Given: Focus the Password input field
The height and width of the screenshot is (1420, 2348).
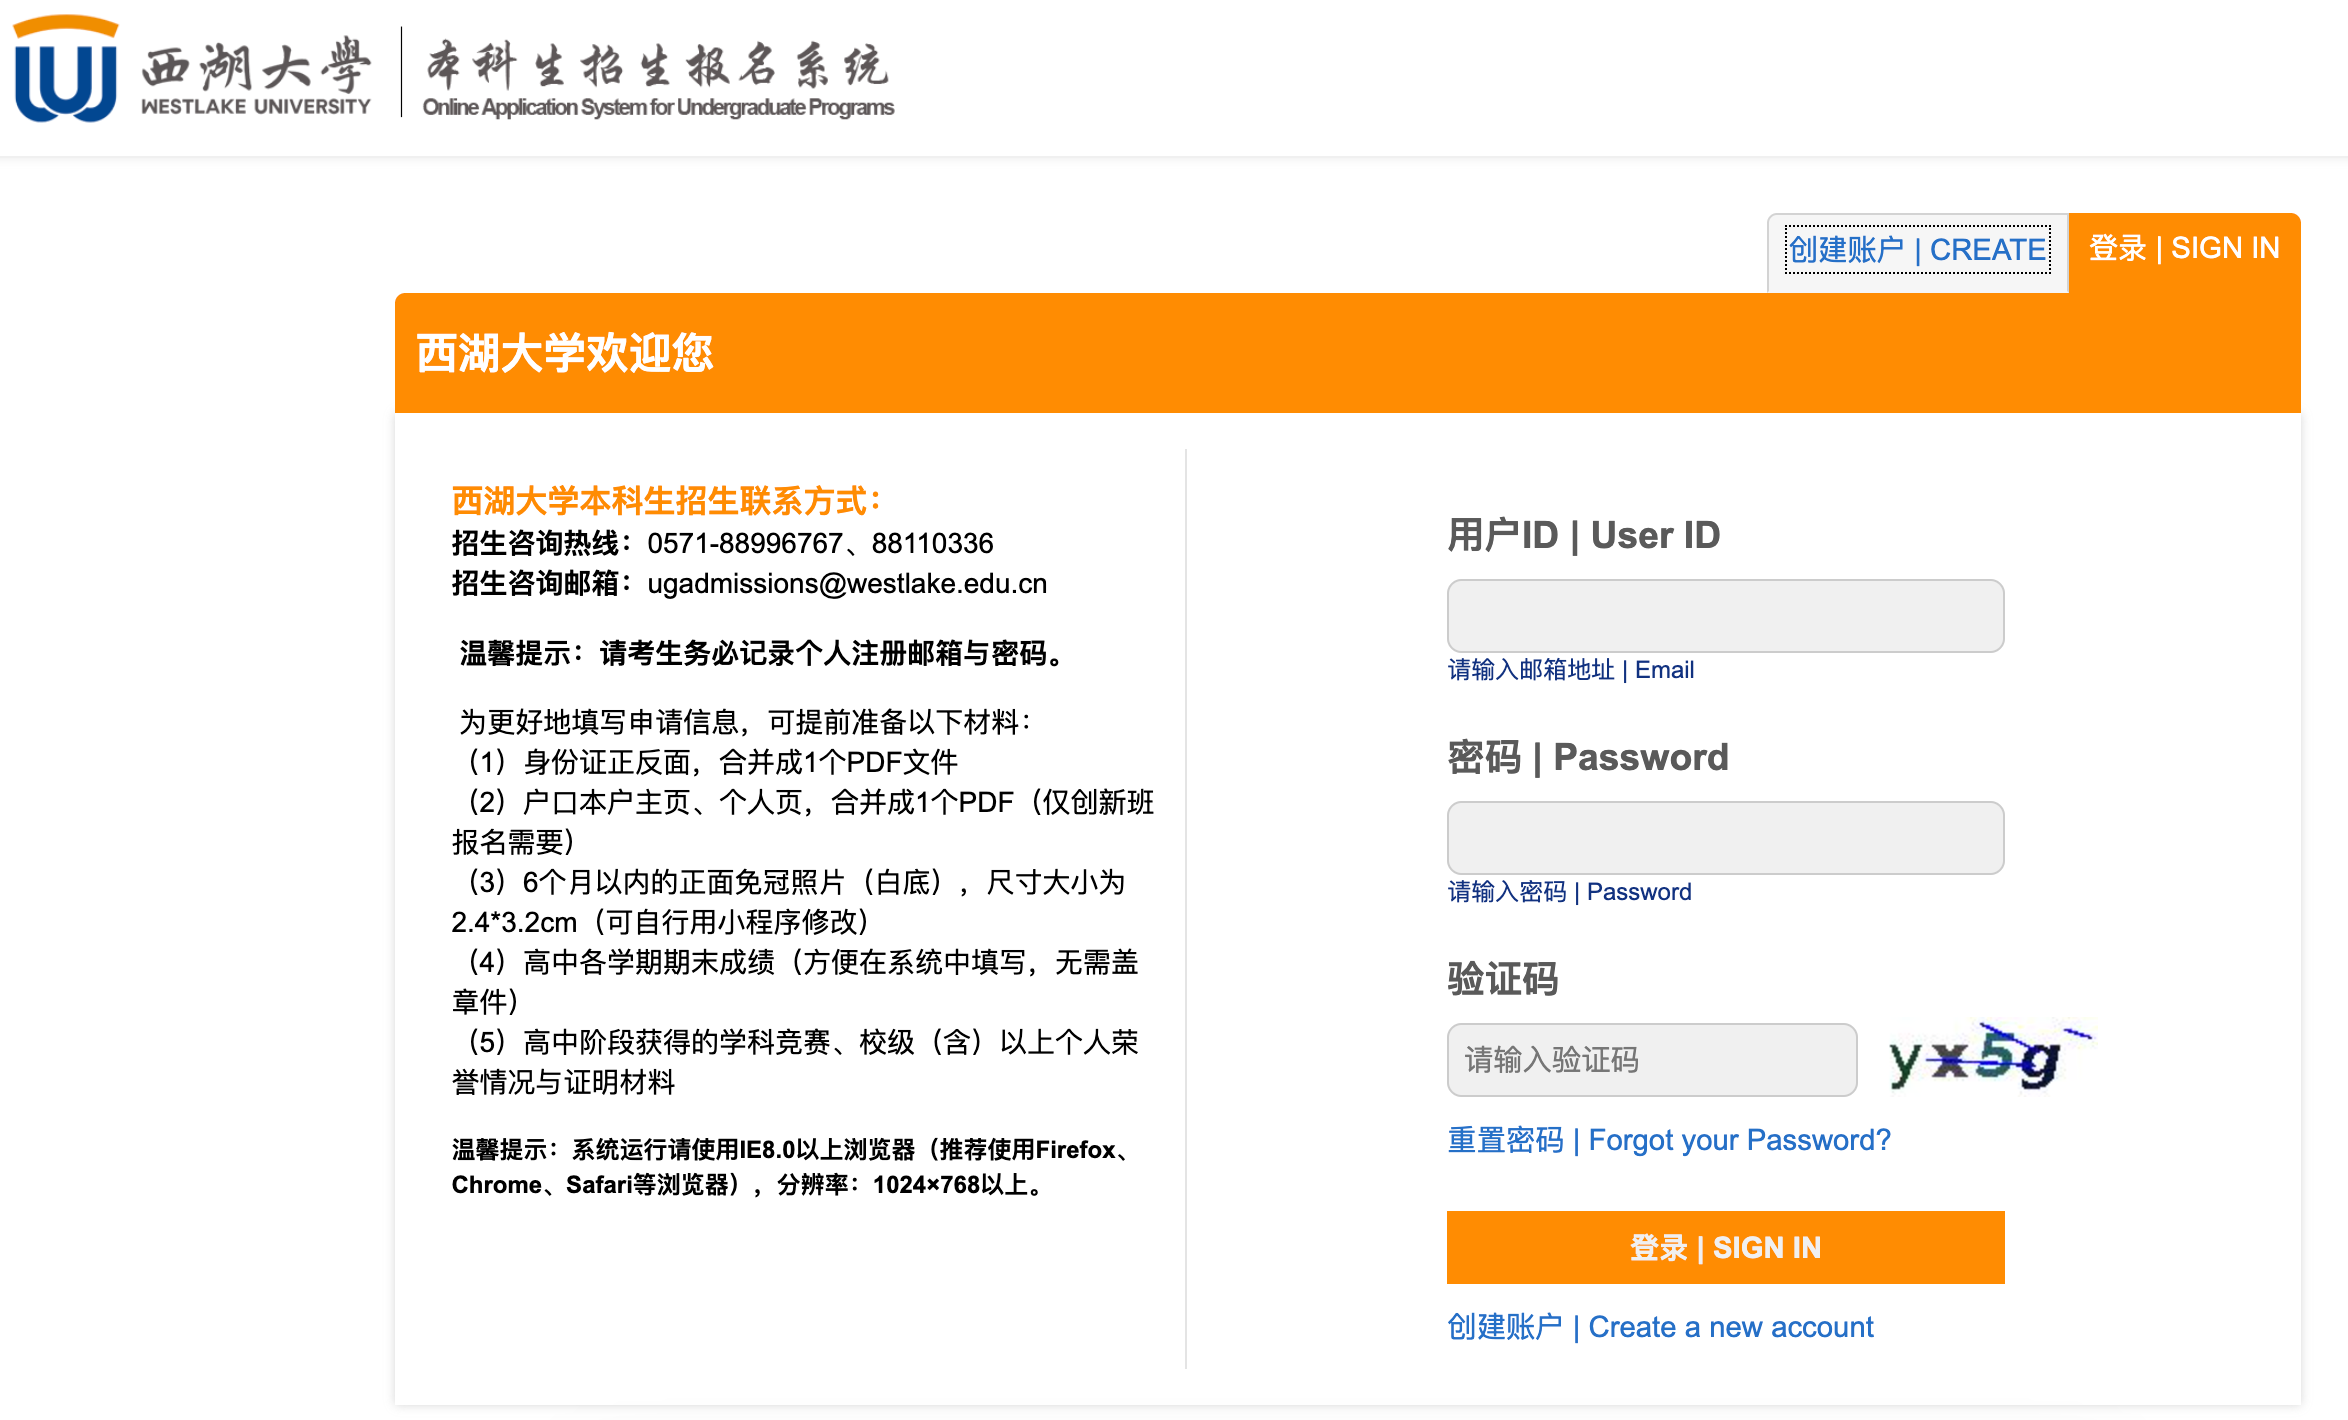Looking at the screenshot, I should click(1725, 838).
